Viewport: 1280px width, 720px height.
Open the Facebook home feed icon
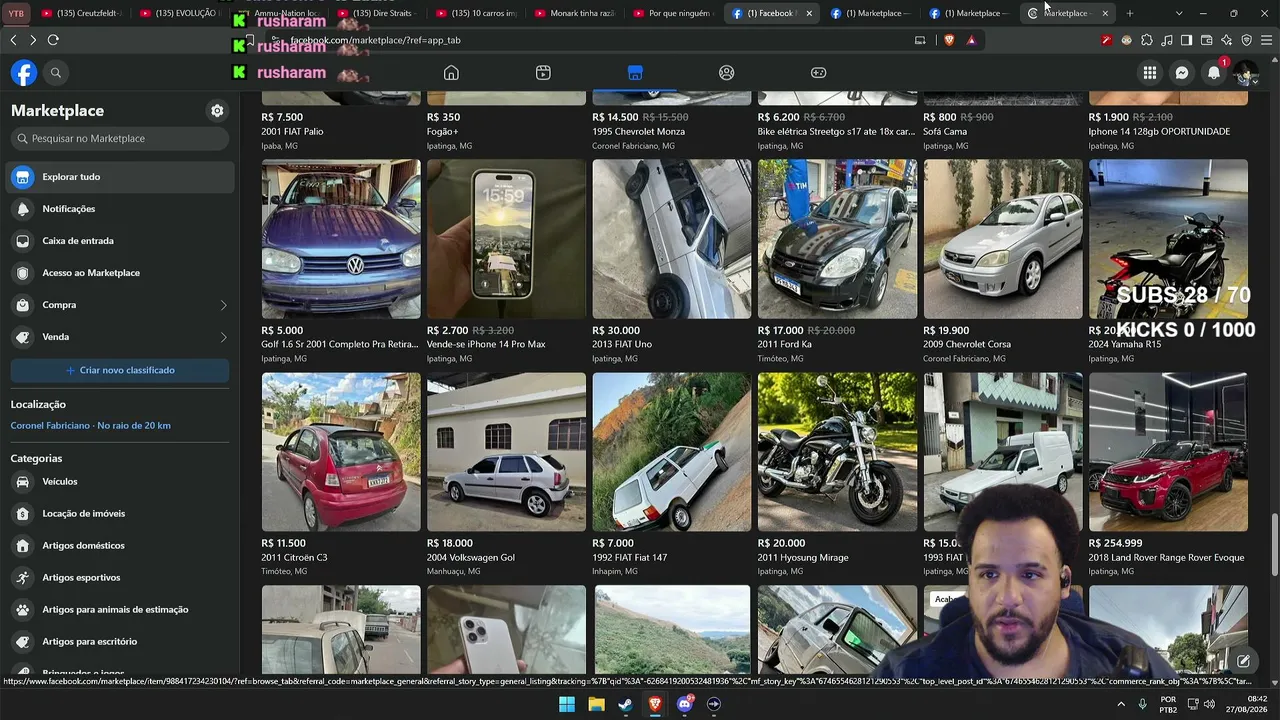point(451,72)
